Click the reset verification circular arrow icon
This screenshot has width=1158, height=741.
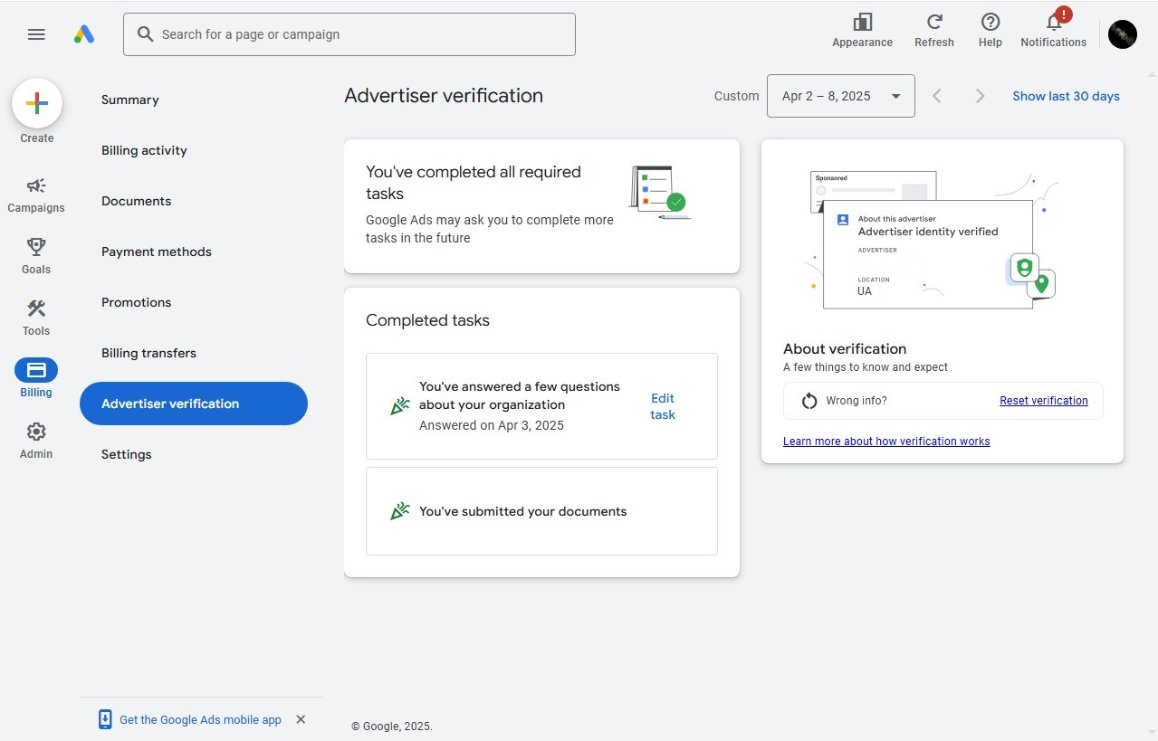coord(809,400)
